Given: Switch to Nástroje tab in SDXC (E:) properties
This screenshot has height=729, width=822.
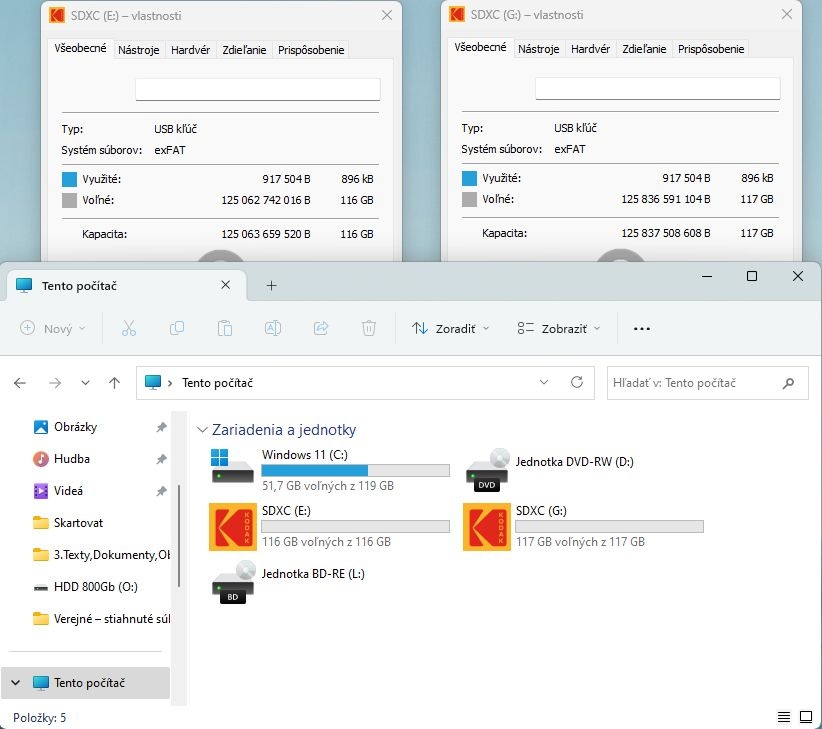Looking at the screenshot, I should (138, 49).
